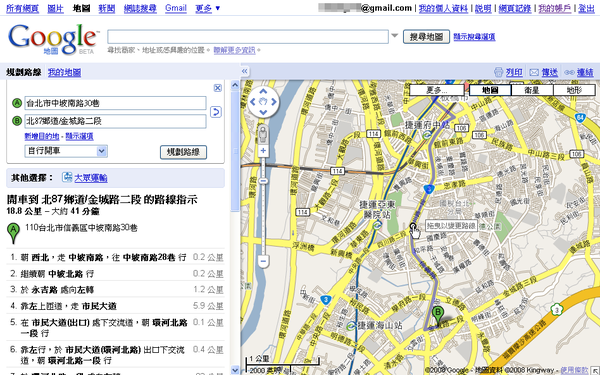The width and height of the screenshot is (600, 375).
Task: Select the 規劃路線 tab
Action: 24,72
